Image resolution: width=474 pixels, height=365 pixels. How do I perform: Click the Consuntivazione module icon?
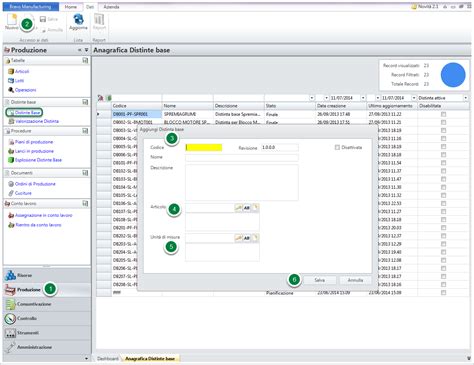point(10,304)
